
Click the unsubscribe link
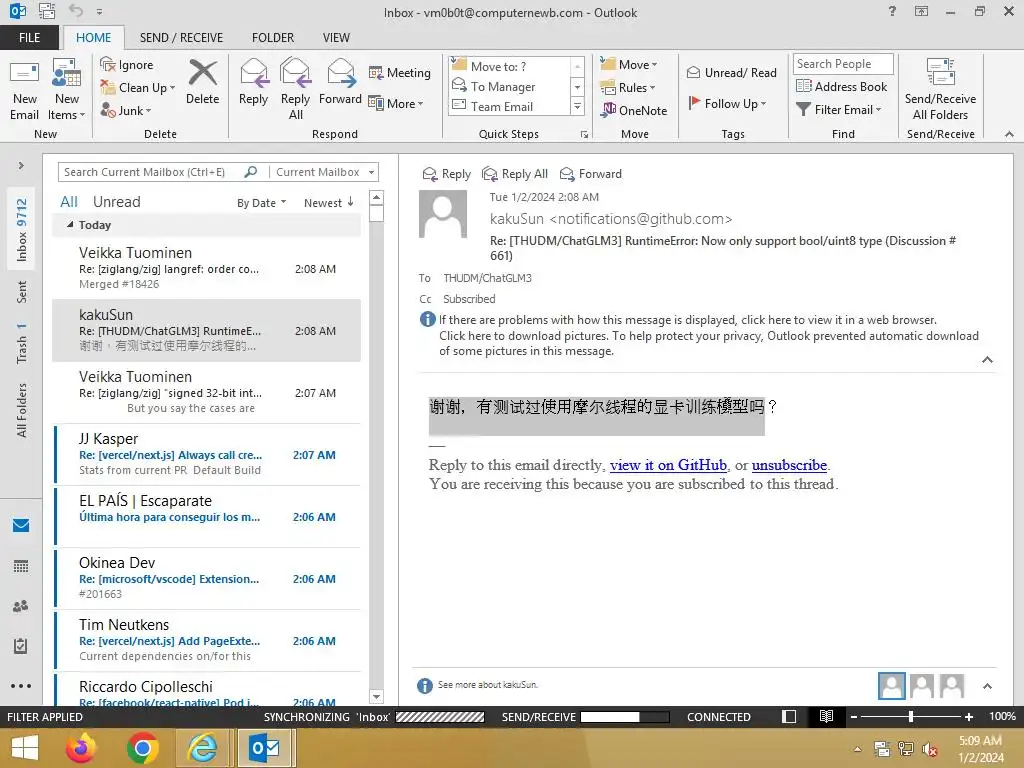click(x=789, y=465)
